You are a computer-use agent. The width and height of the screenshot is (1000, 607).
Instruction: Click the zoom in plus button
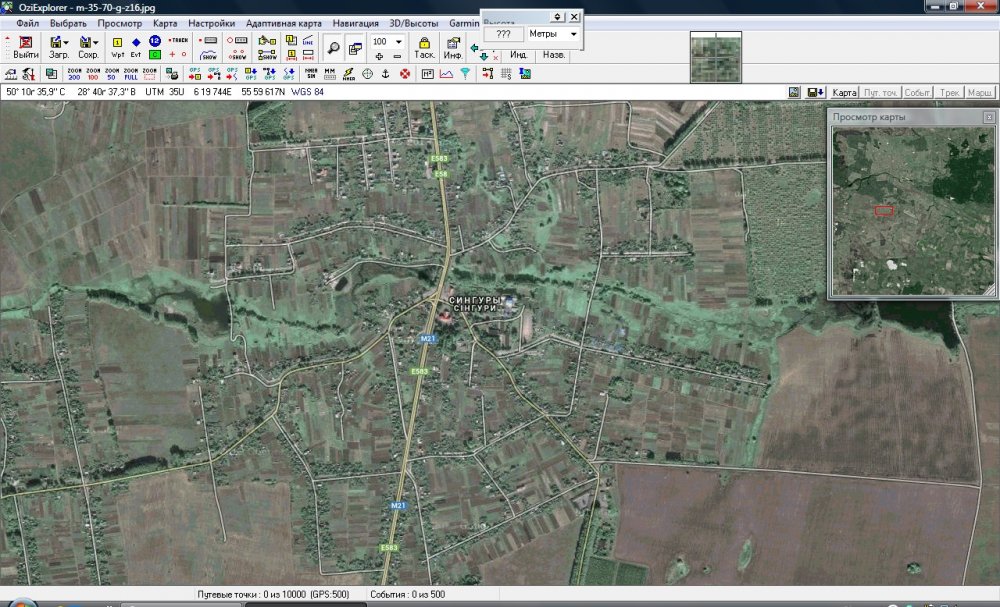(379, 56)
